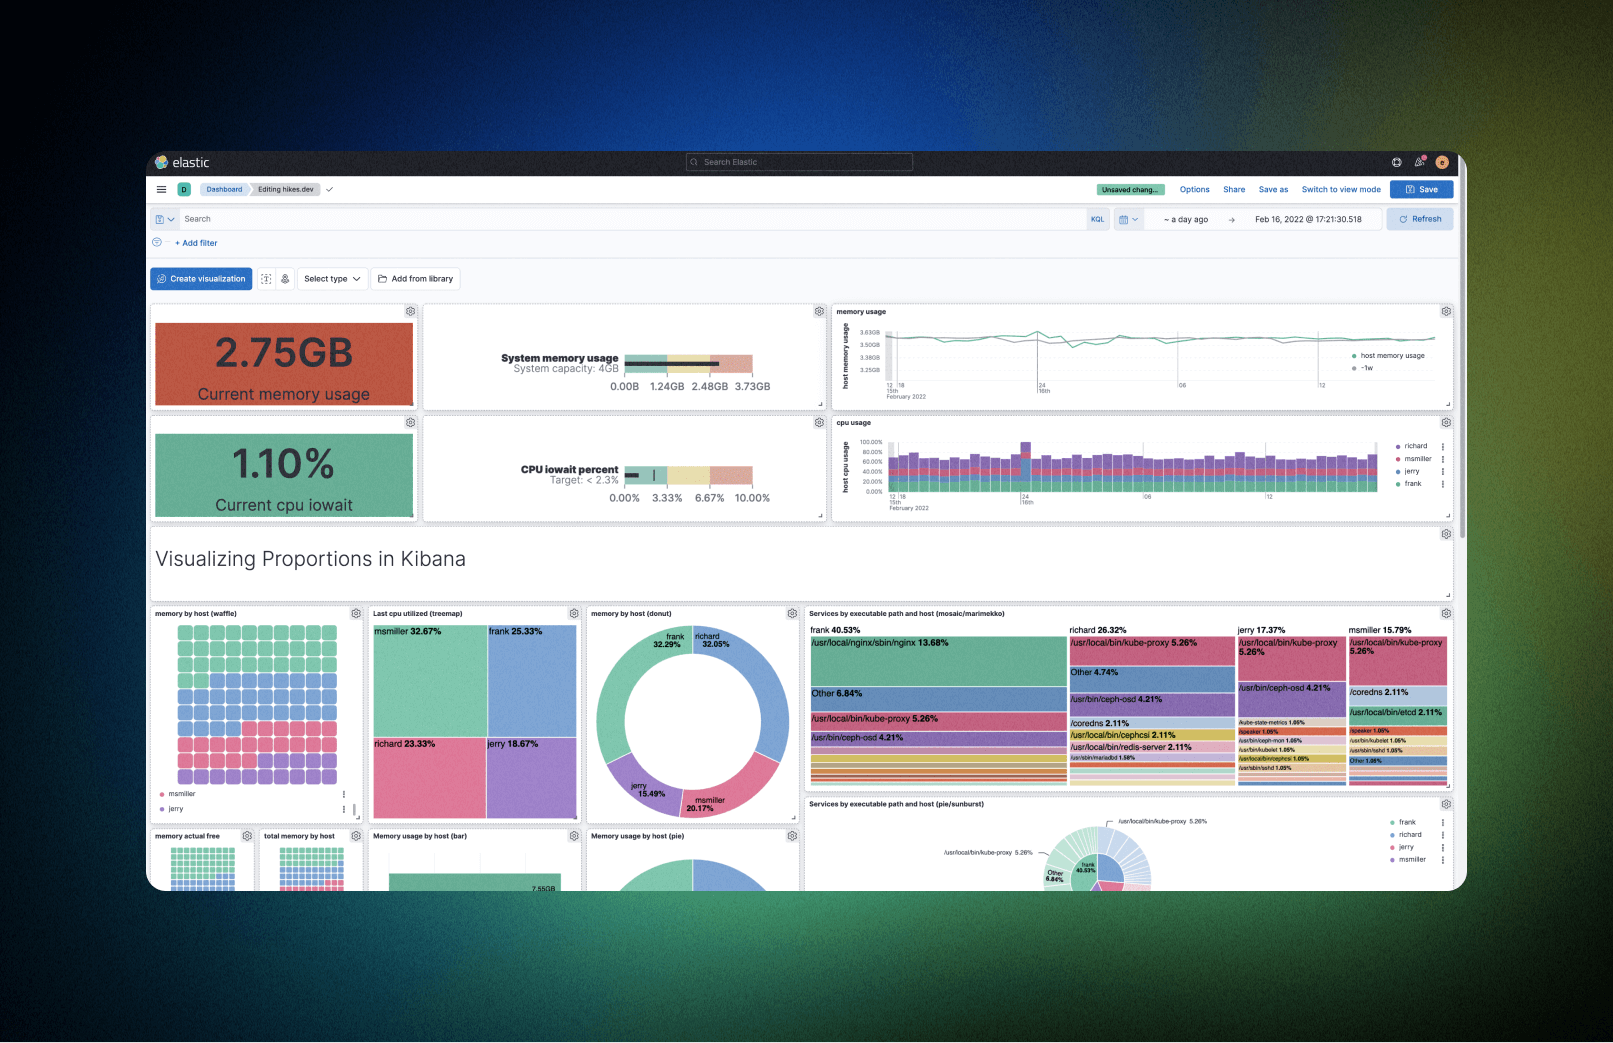The image size is (1613, 1043).
Task: Open gear options for Current memory usage panel
Action: 410,312
